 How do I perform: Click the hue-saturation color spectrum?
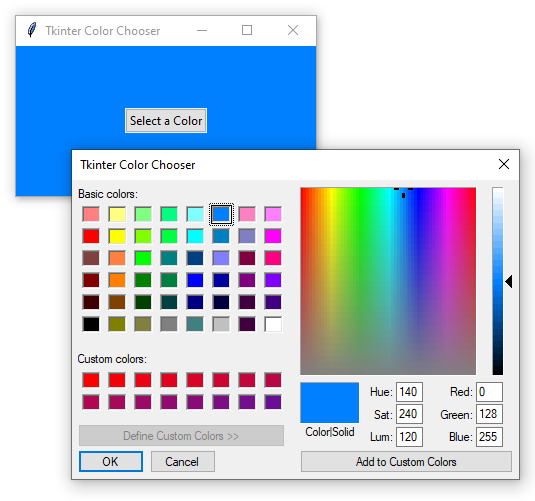[x=388, y=281]
